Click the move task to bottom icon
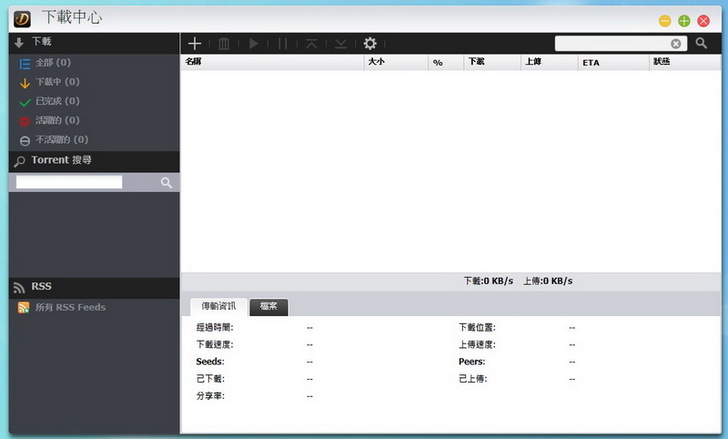Viewport: 728px width, 439px height. [x=341, y=43]
